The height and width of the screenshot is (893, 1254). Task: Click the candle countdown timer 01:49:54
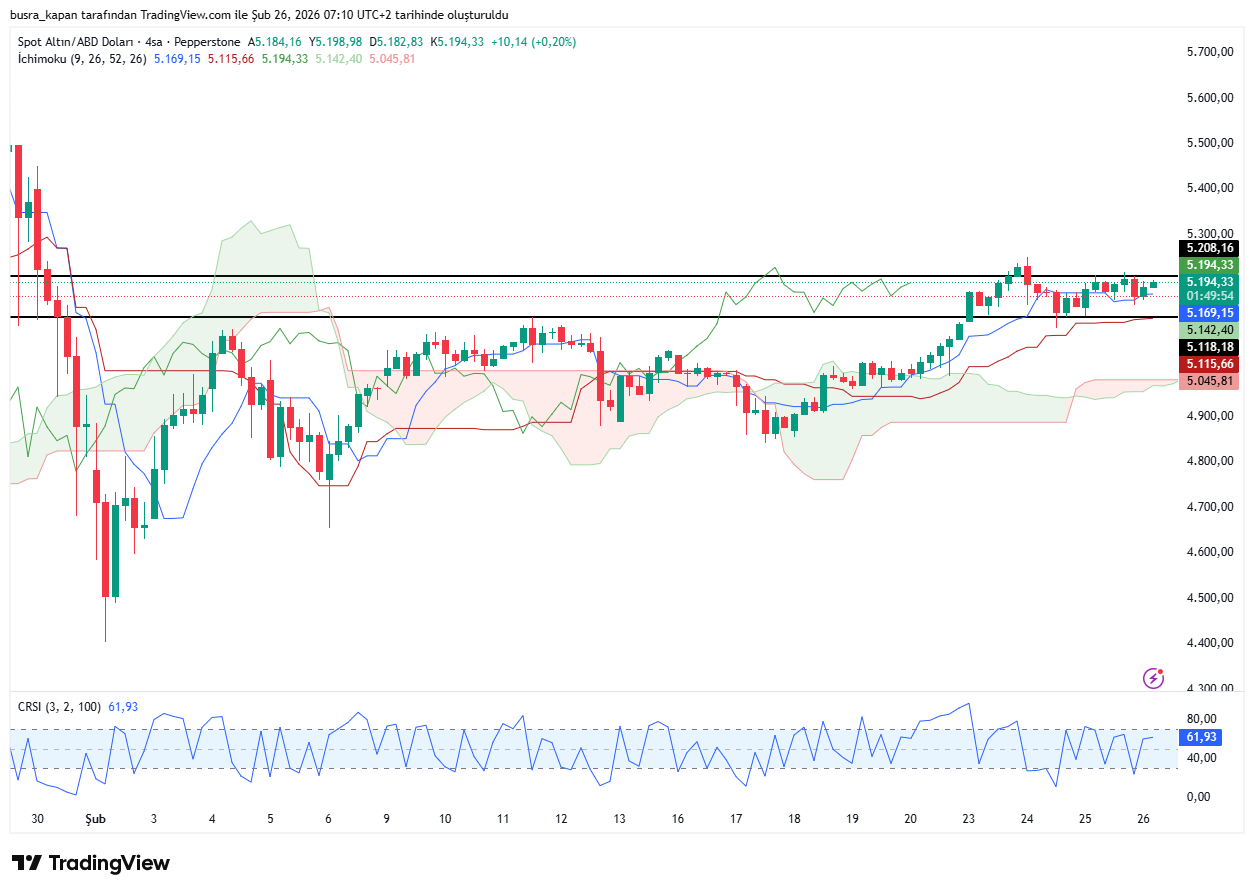1210,297
